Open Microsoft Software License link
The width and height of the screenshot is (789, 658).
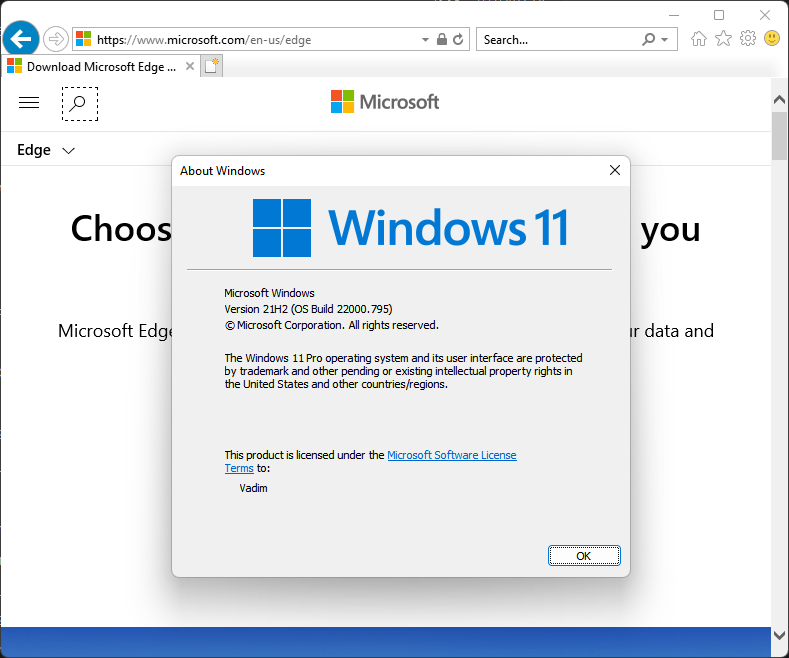451,455
